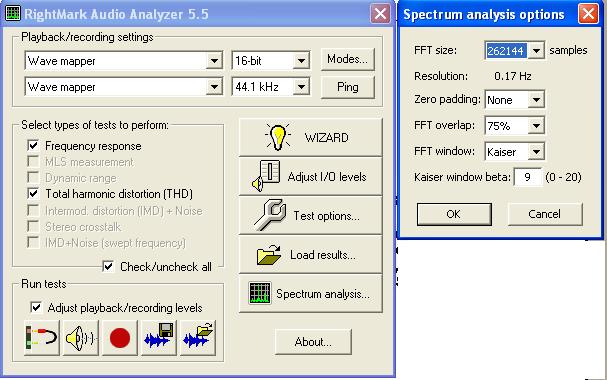
Task: Launch the WIZARD lightbulb button
Action: (310, 137)
